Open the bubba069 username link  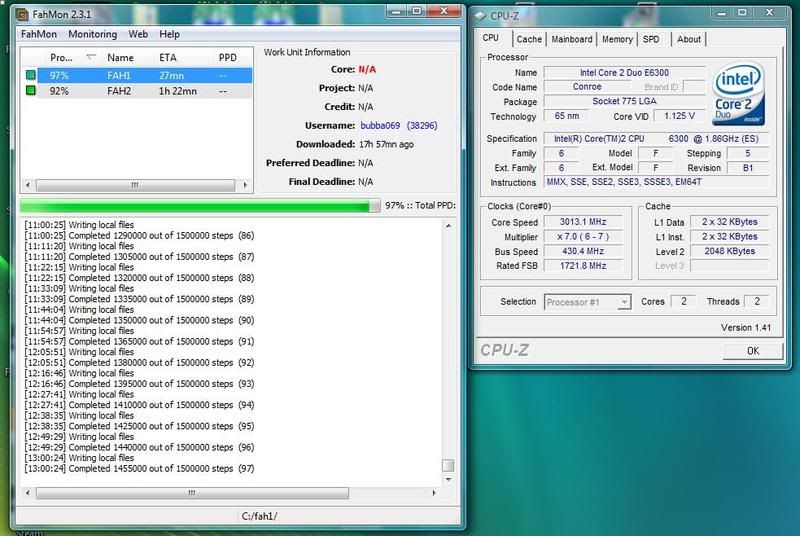click(380, 125)
